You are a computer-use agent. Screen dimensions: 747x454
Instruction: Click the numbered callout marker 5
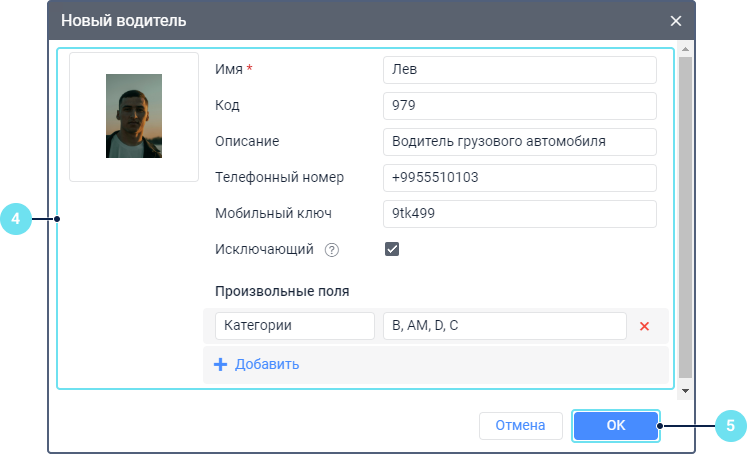tap(730, 426)
